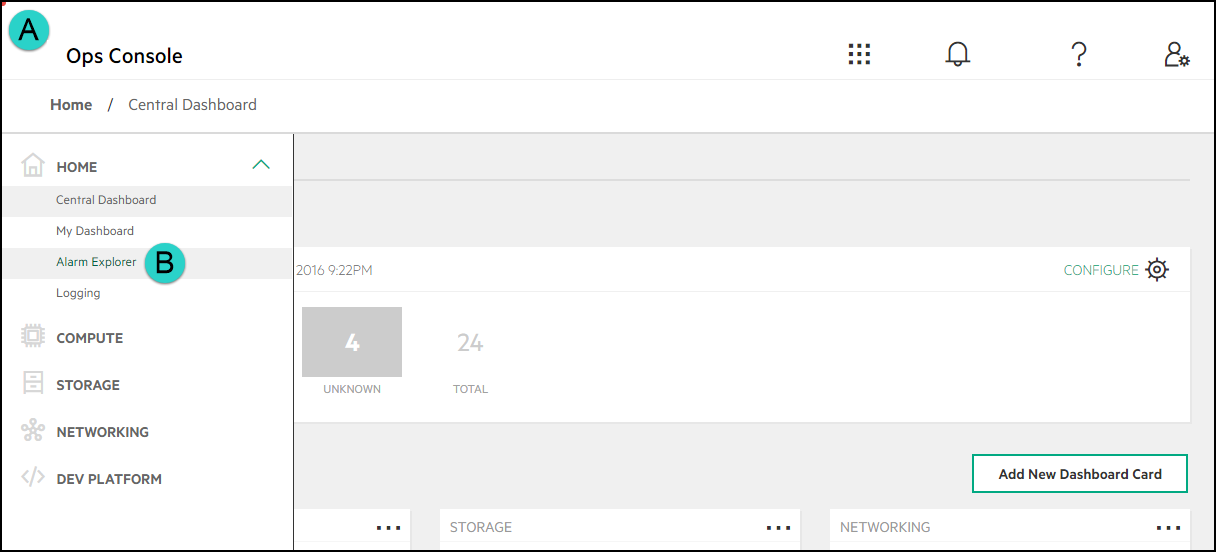Open the user settings icon

(1176, 55)
